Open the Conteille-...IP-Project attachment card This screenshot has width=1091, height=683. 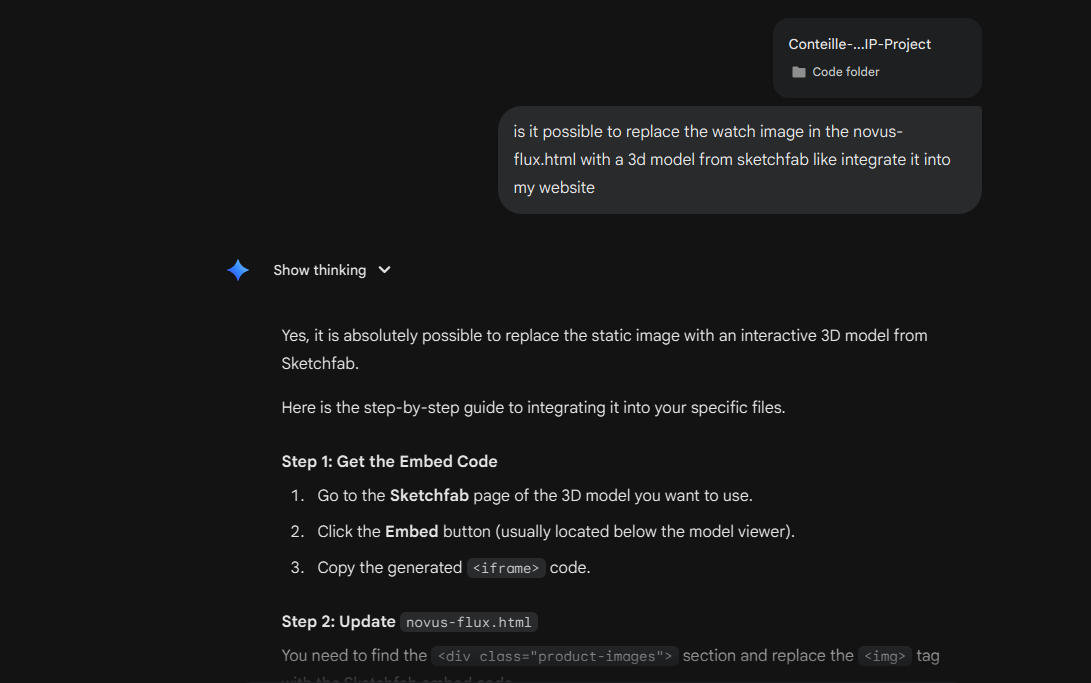pyautogui.click(x=877, y=57)
